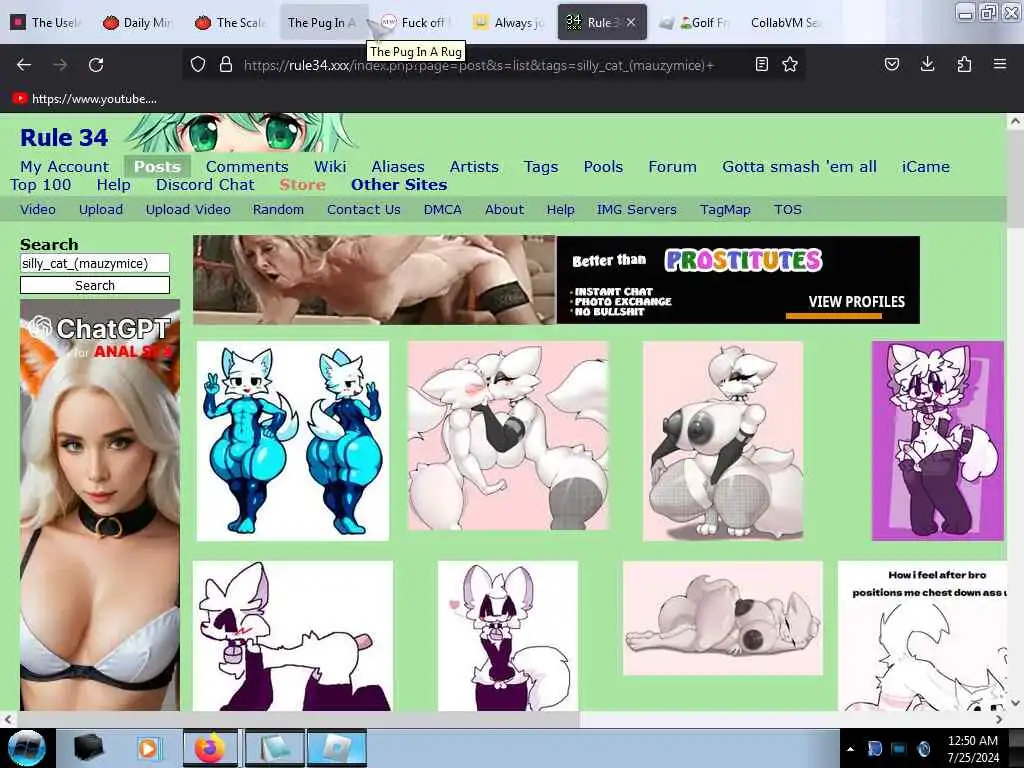Click the Rule 34 site logo
This screenshot has width=1024, height=768.
[x=64, y=137]
